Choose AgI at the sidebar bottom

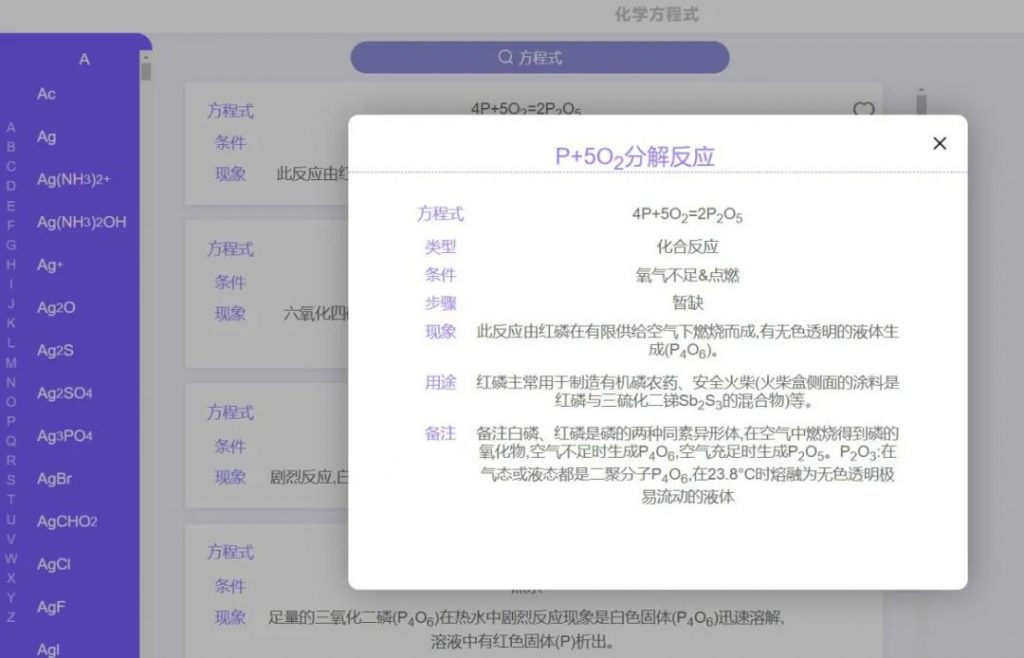[x=48, y=650]
